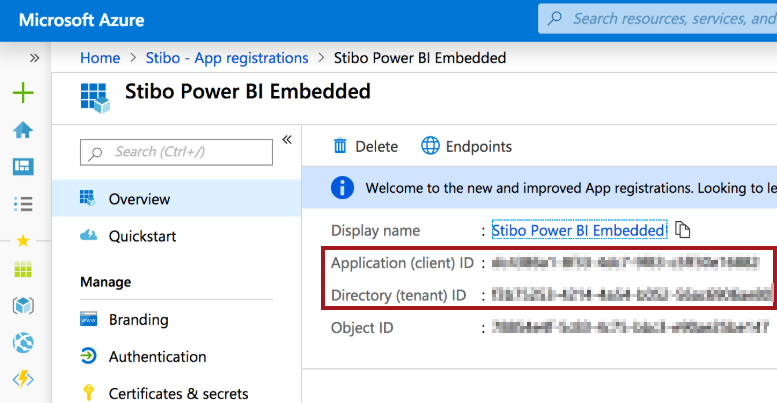Expand the left rail with double chevron
Screen dimensions: 777x403
coord(34,58)
